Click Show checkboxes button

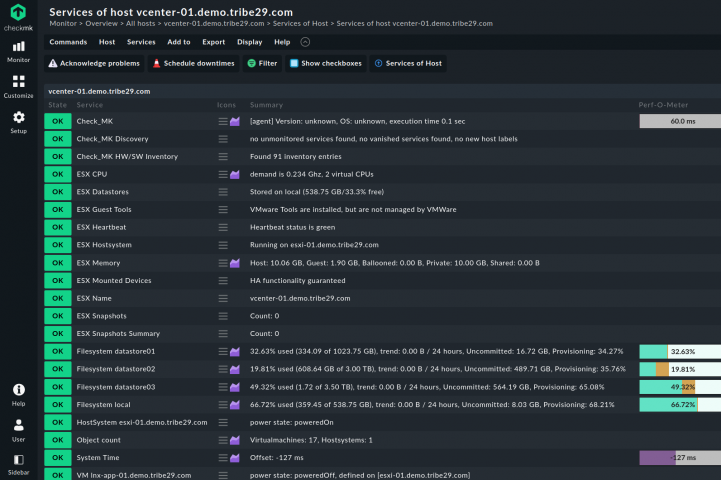325,63
